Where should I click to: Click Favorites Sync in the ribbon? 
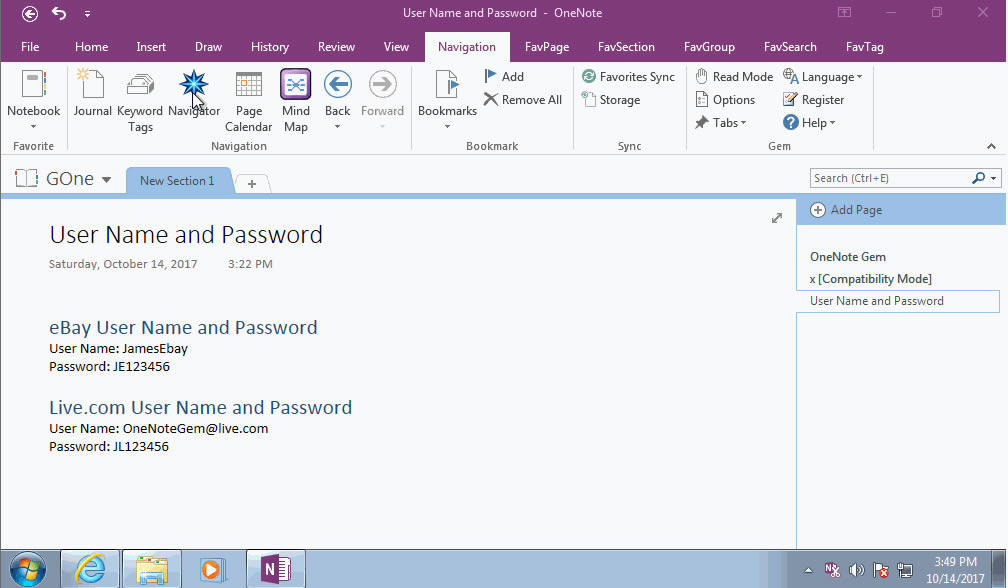tap(629, 77)
